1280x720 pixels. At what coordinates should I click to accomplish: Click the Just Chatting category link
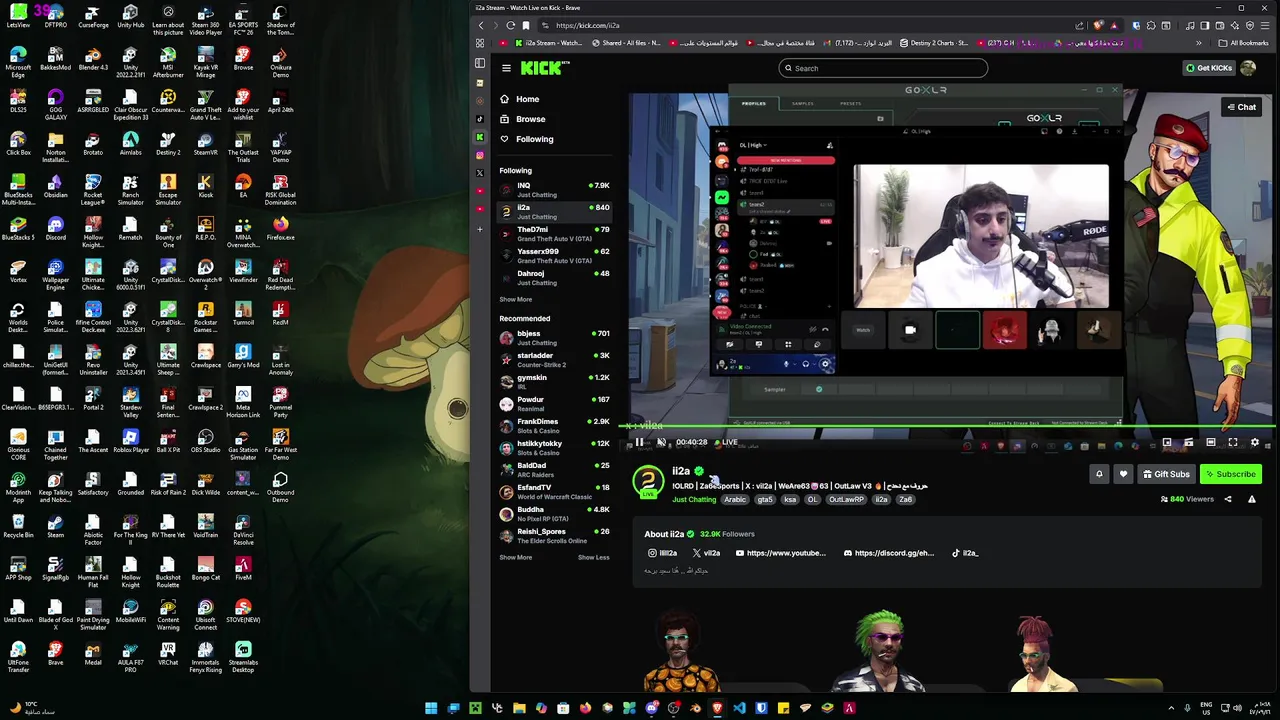coord(694,500)
